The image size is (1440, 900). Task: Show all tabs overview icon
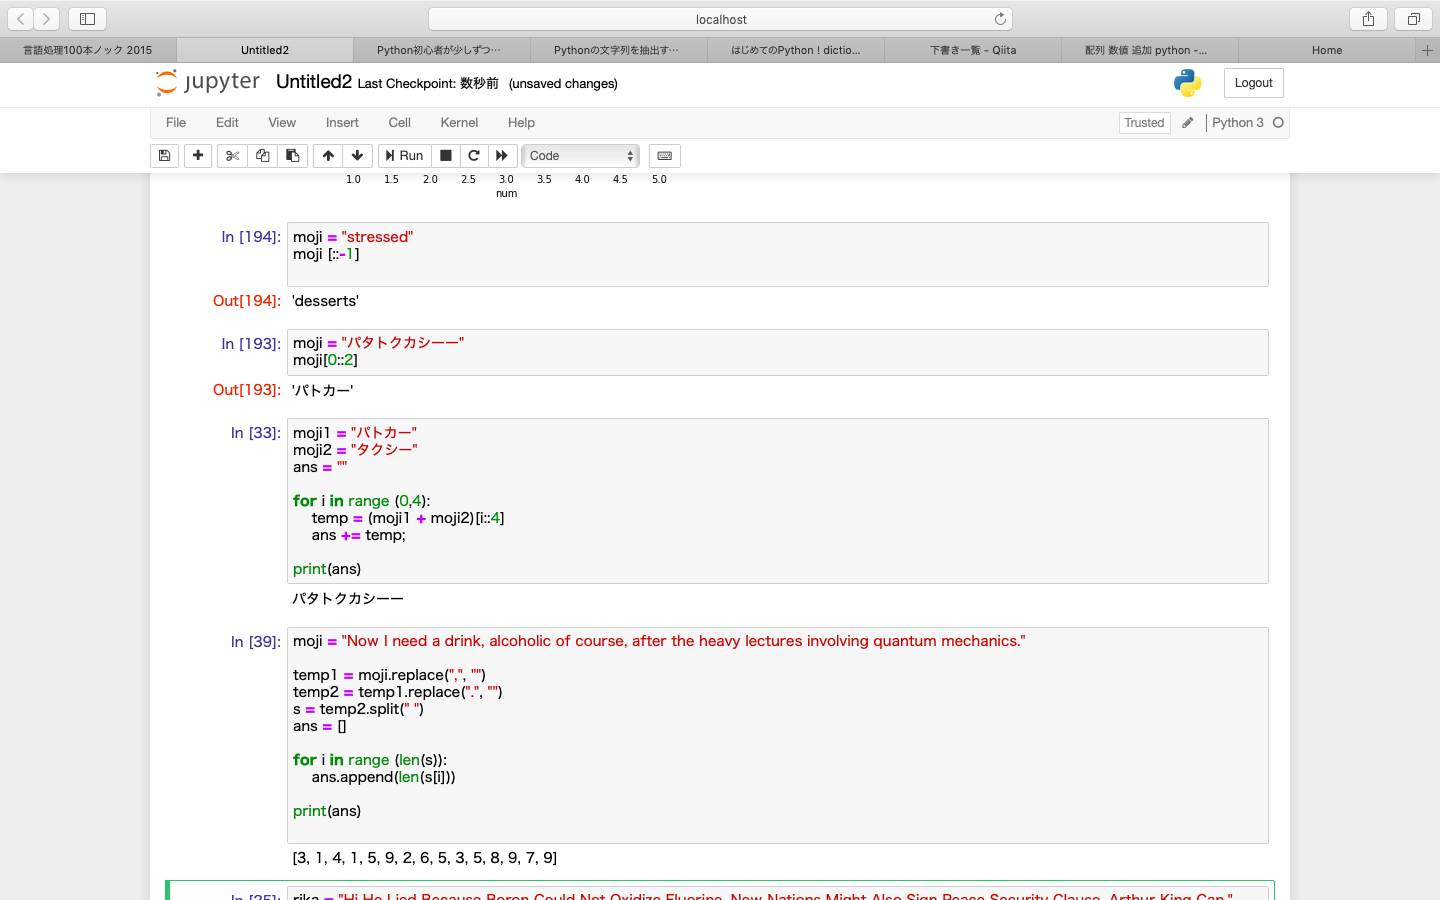(1413, 19)
